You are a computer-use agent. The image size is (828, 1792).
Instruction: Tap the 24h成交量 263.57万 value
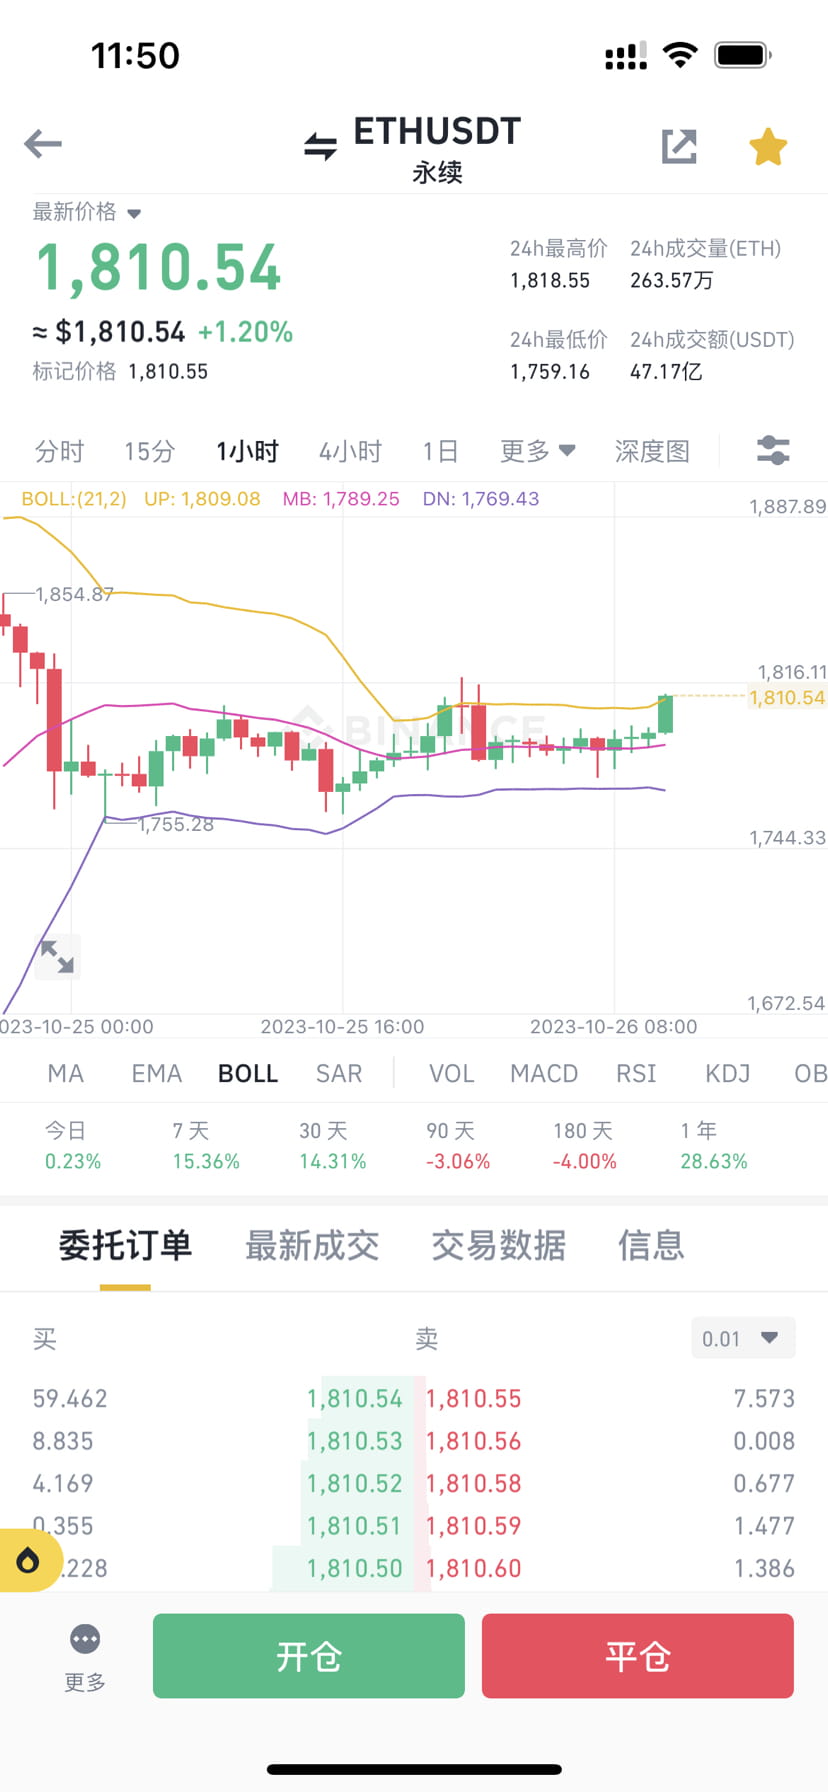(672, 281)
